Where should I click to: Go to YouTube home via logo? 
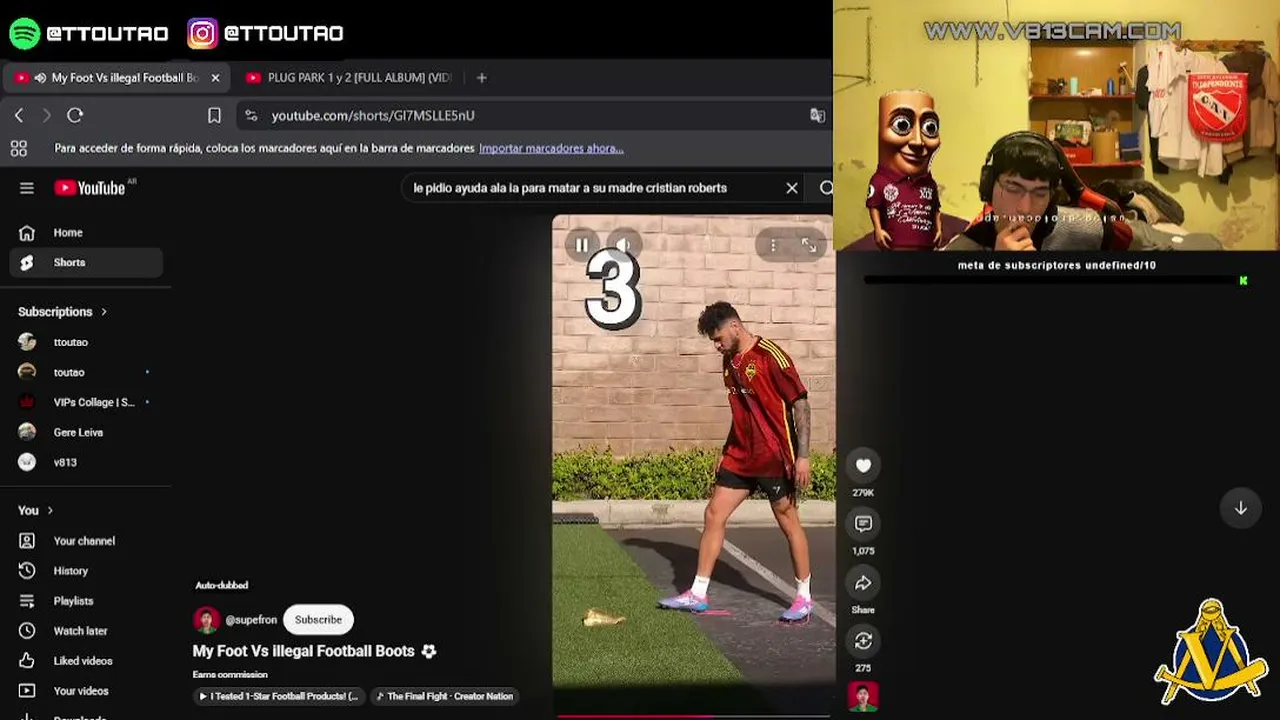(90, 188)
